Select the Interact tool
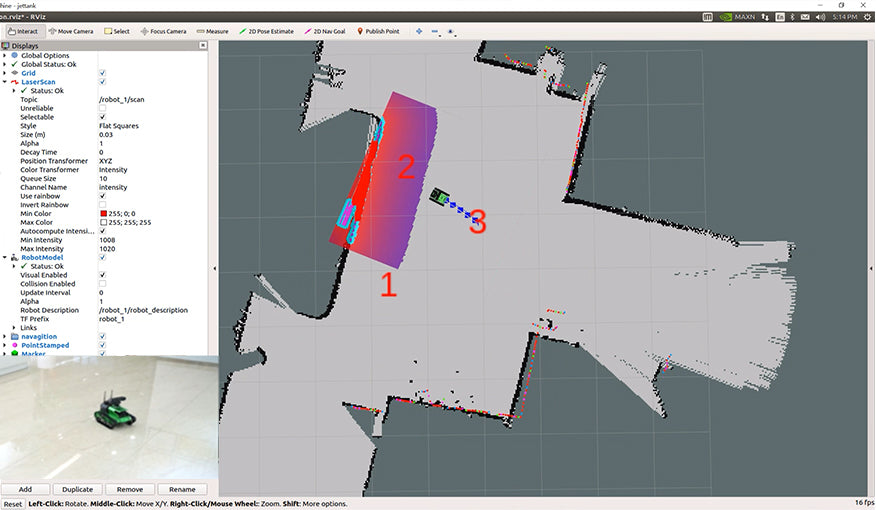This screenshot has width=876, height=510. click(x=22, y=31)
